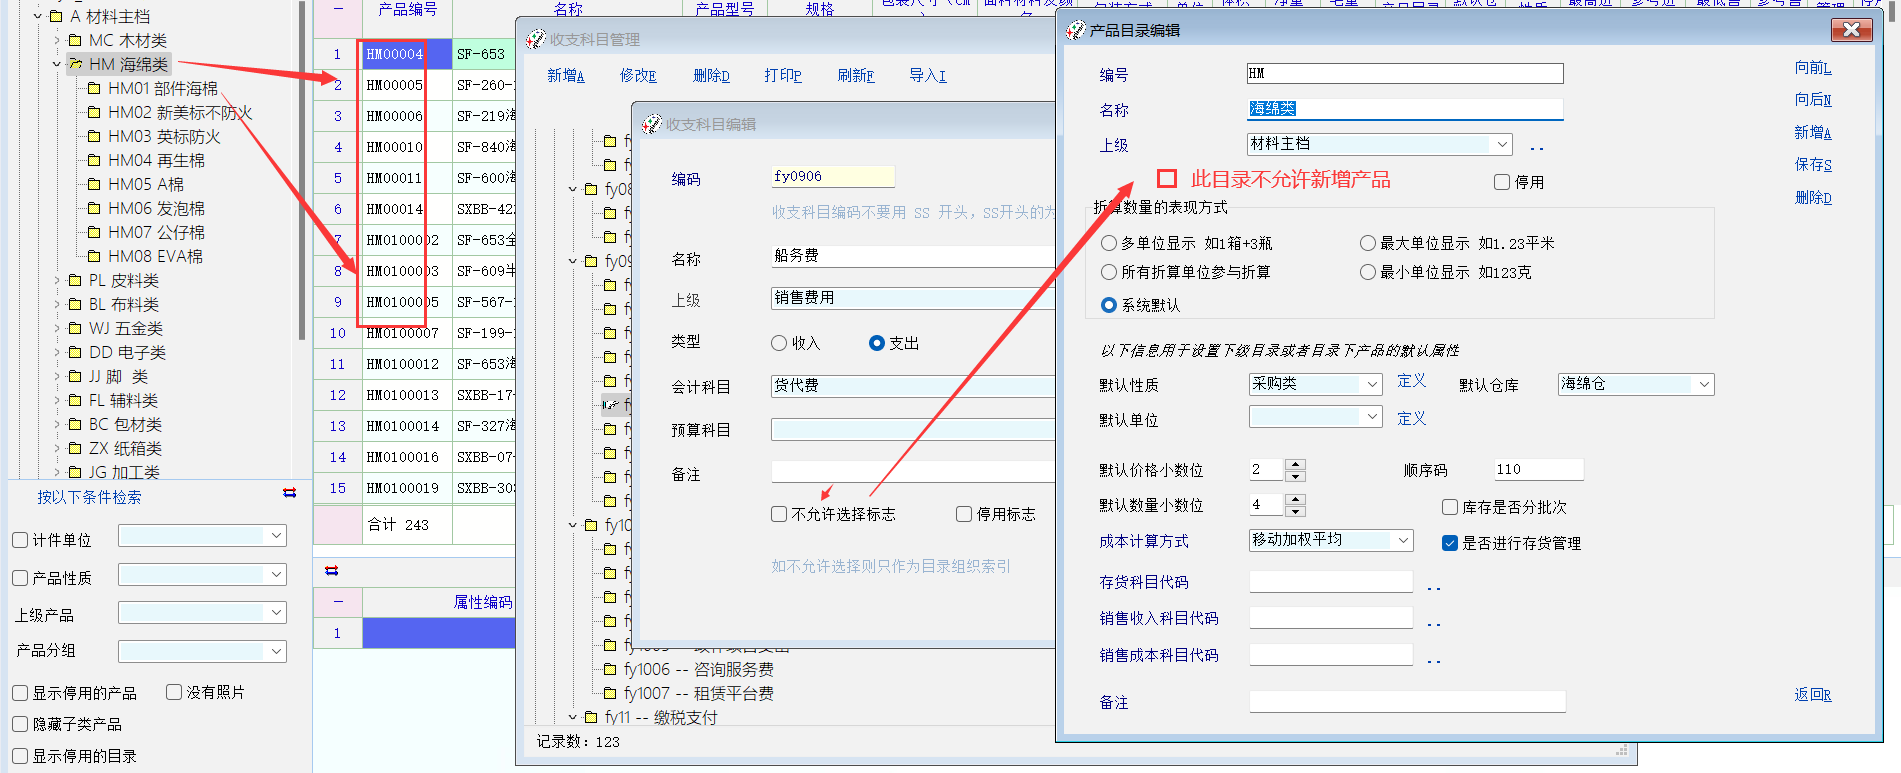Viewport: 1901px width, 773px height.
Task: Open the 默认仓库 dropdown showing 海绵仓
Action: (1703, 384)
